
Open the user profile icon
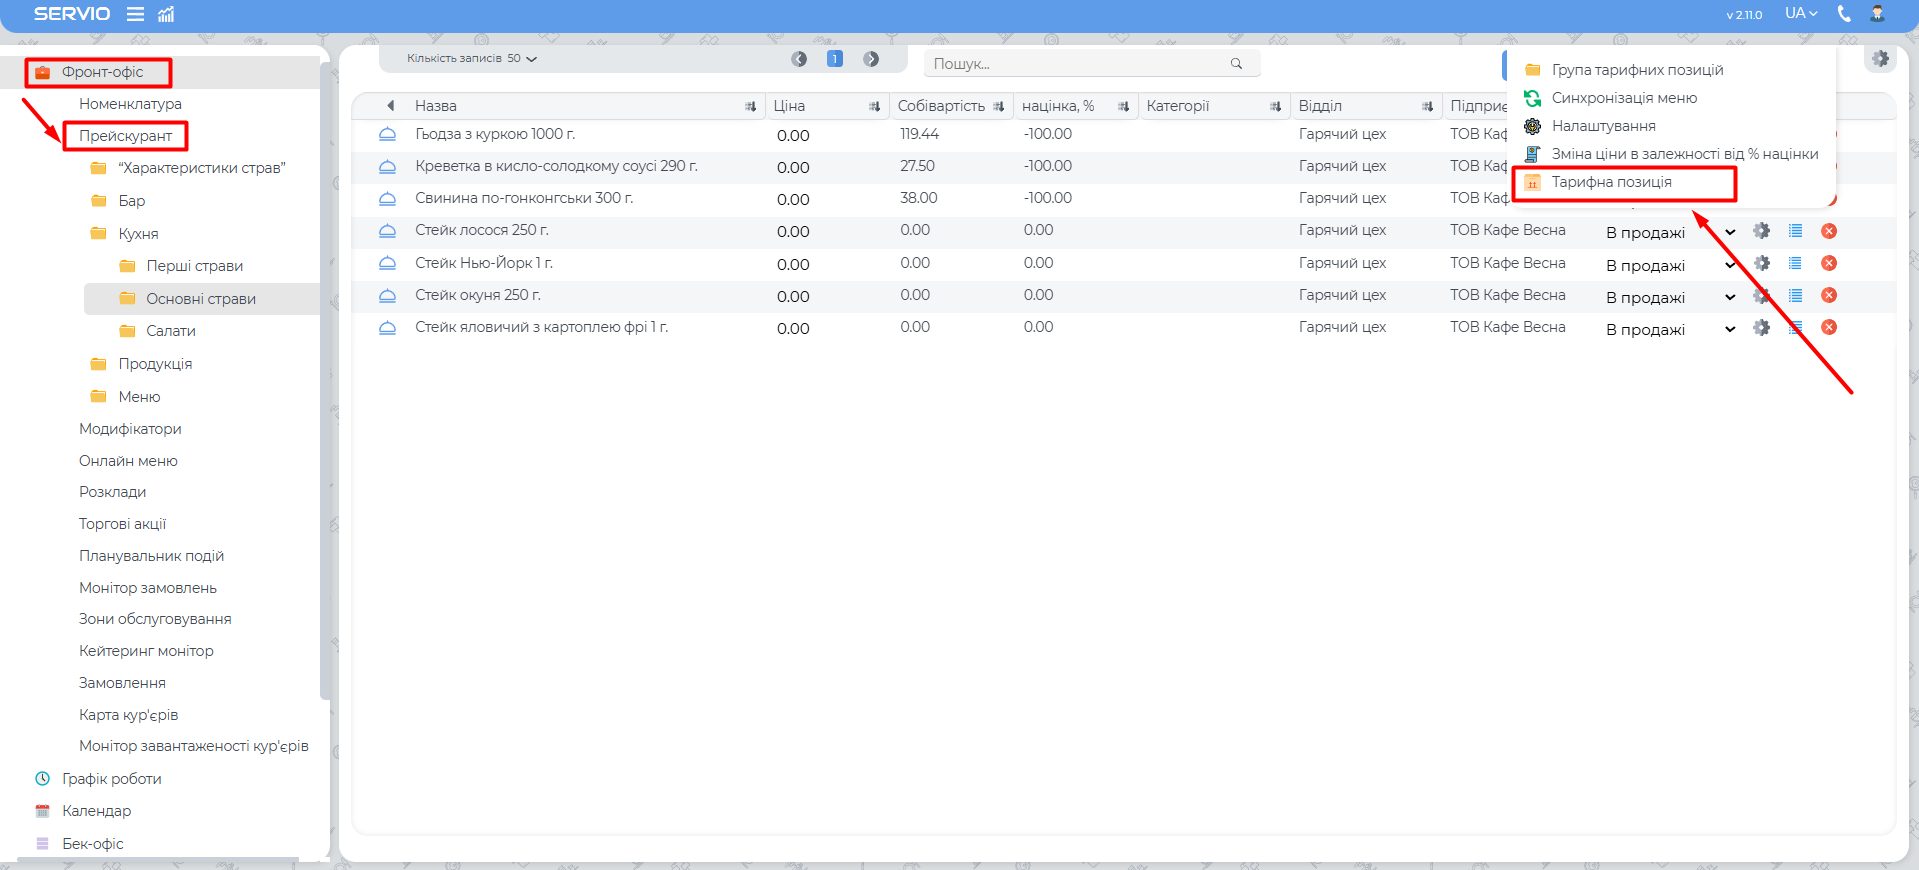tap(1877, 14)
